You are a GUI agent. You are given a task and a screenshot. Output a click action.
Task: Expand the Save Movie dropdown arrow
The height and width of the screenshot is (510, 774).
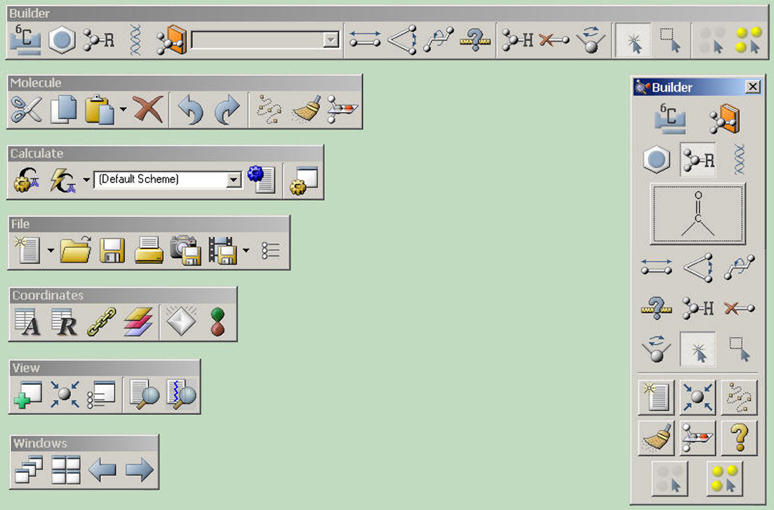tap(246, 250)
